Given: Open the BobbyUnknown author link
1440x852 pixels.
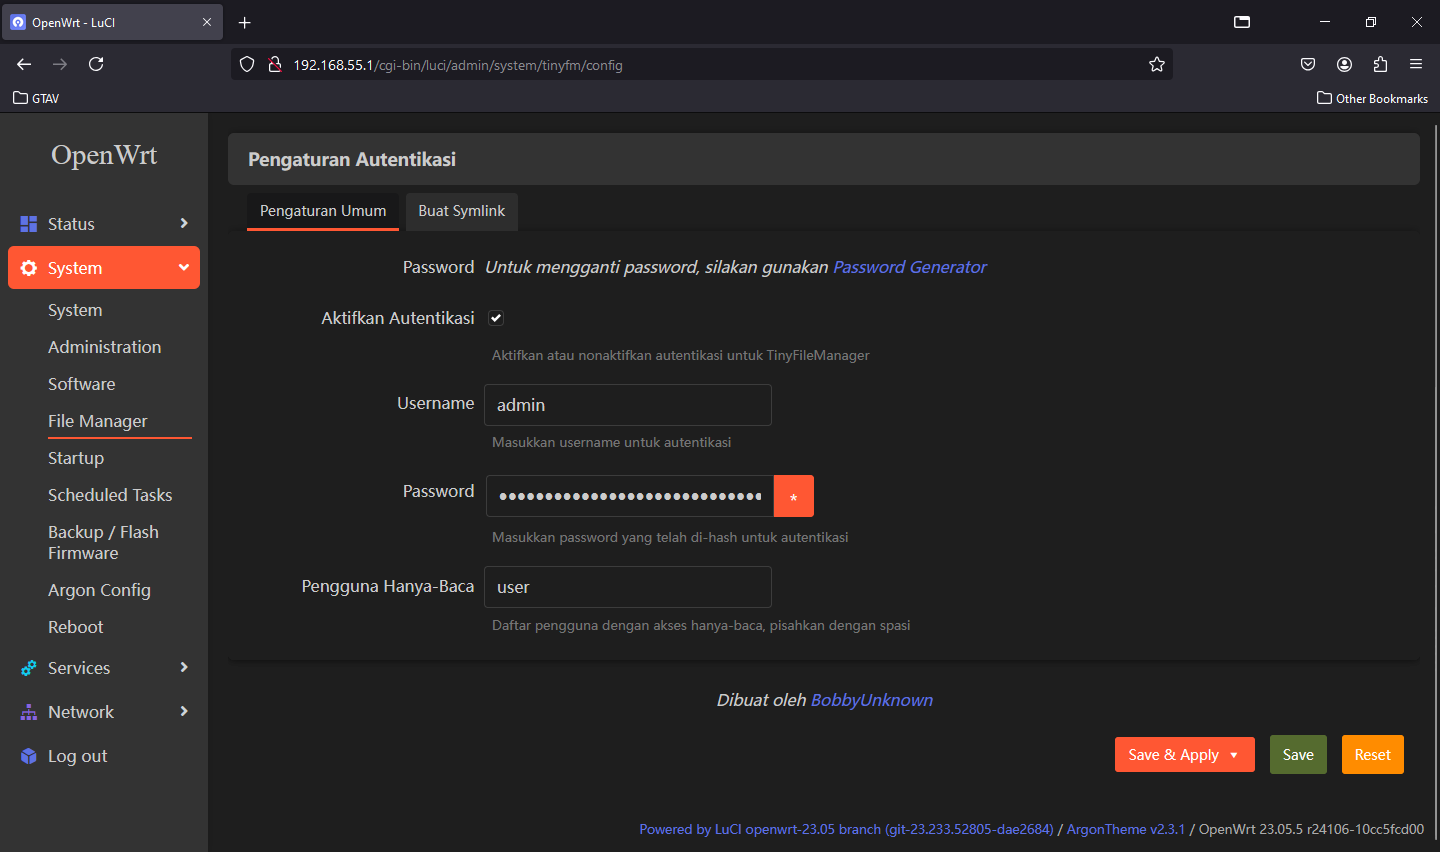Looking at the screenshot, I should click(872, 700).
